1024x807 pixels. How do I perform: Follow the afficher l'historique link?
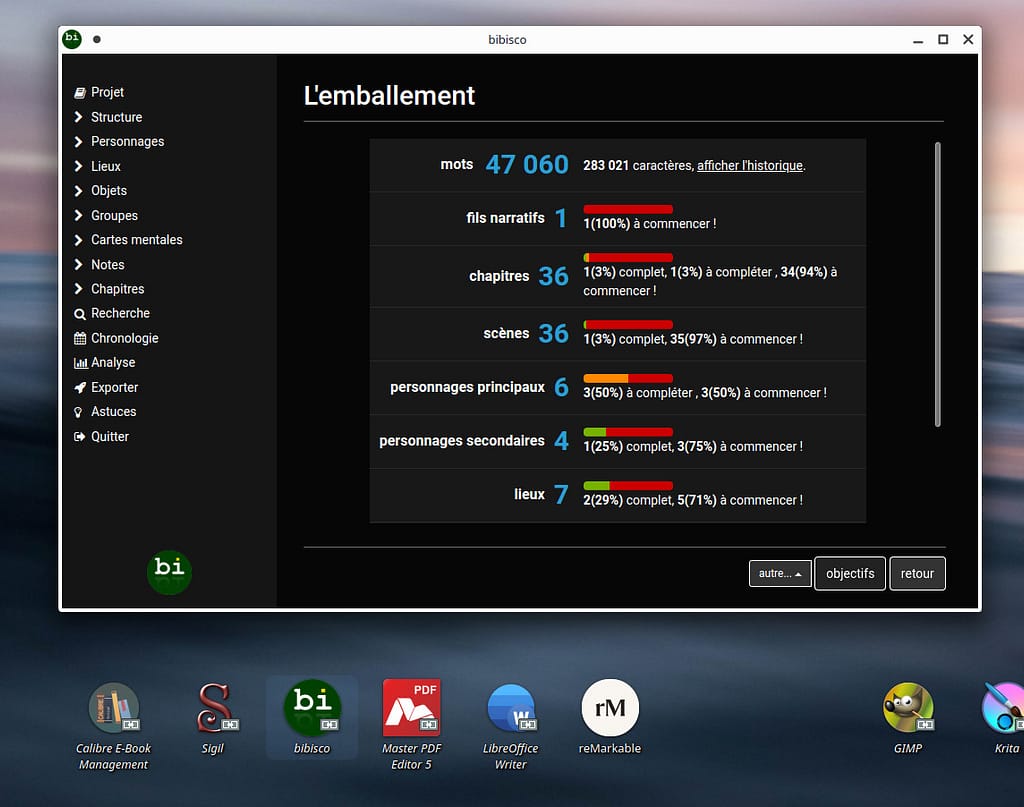point(749,166)
